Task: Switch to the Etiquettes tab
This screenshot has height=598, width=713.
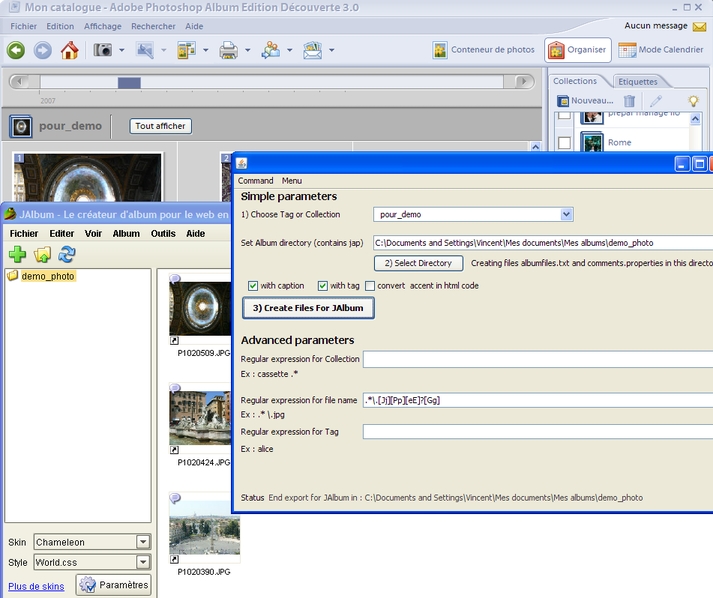Action: click(x=637, y=81)
